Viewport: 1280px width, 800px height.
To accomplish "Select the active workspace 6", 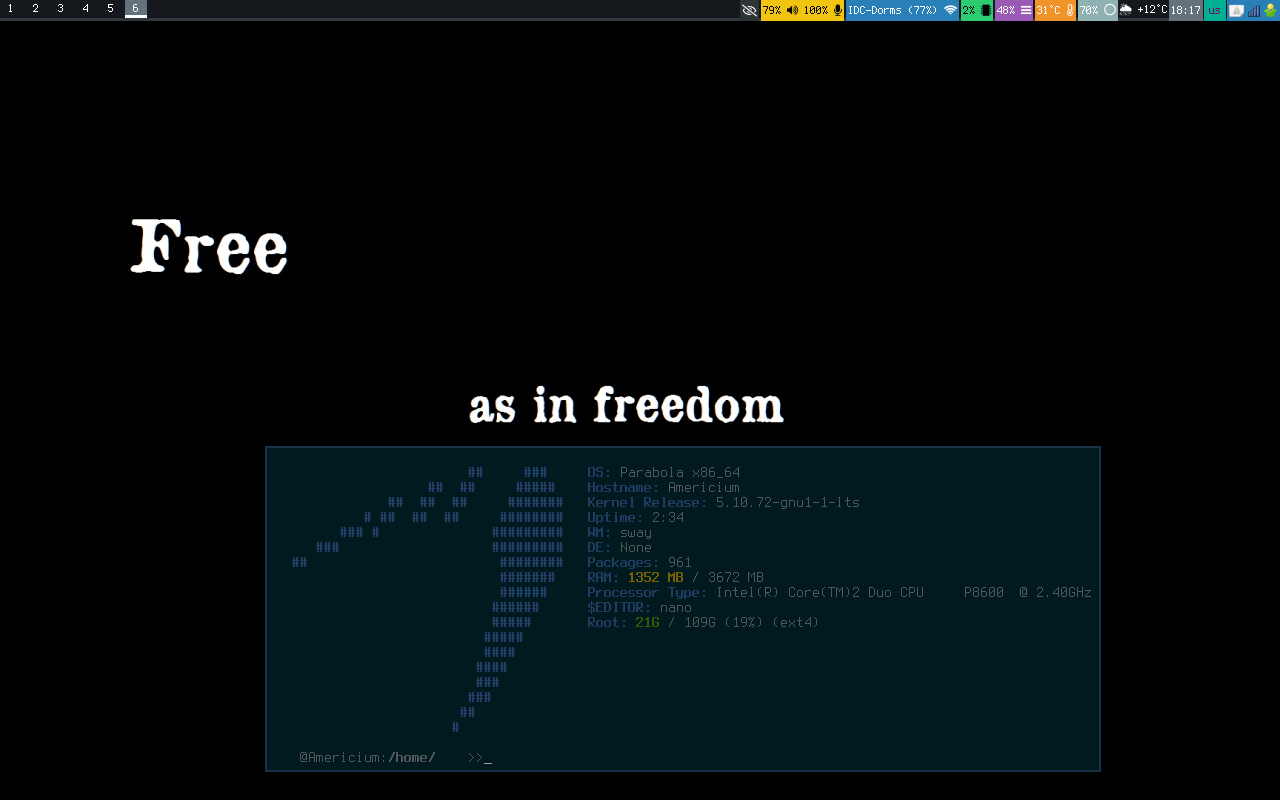I will pos(136,9).
